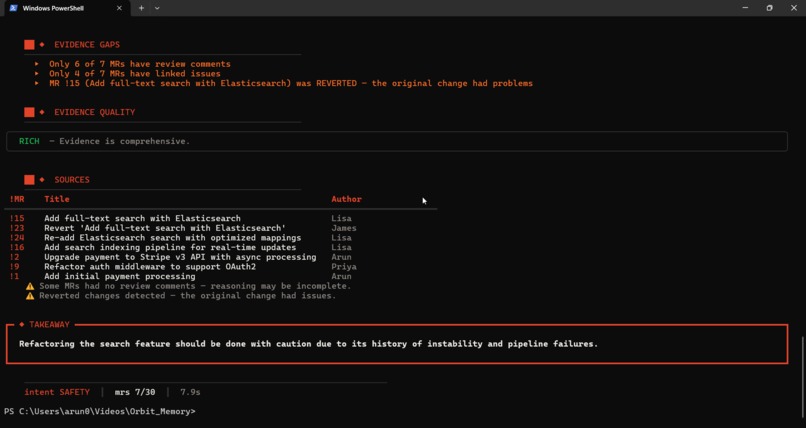This screenshot has width=806, height=428.
Task: Click the TAKEAWAY box label
Action: point(49,325)
